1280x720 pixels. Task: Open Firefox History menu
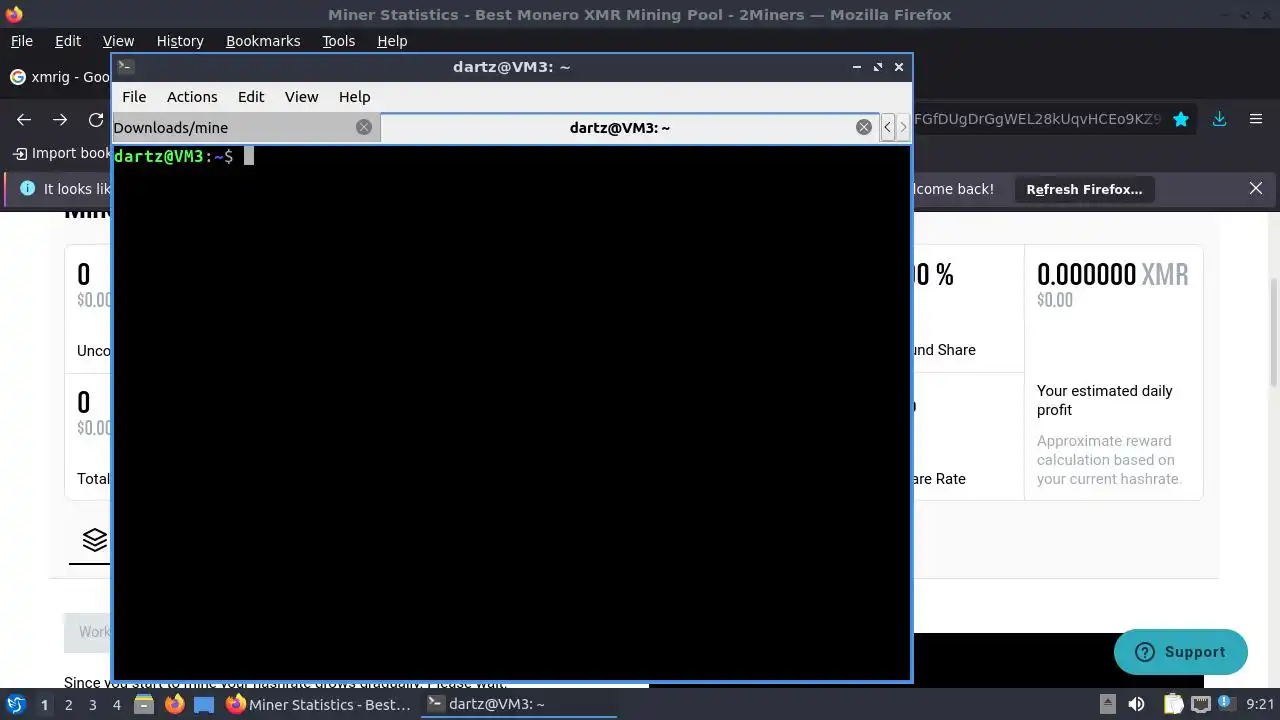tap(180, 41)
